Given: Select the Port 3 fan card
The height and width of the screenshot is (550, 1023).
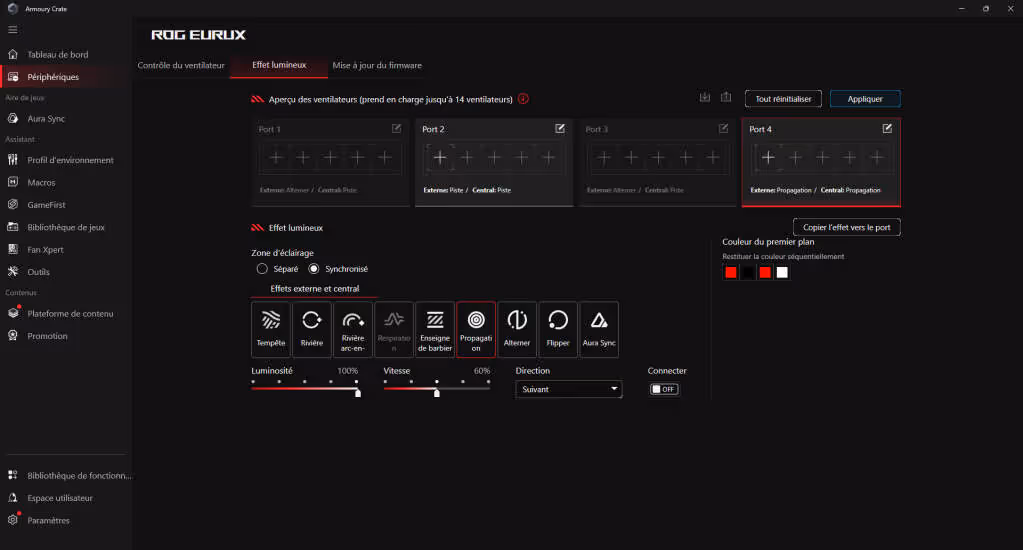Looking at the screenshot, I should [x=658, y=162].
